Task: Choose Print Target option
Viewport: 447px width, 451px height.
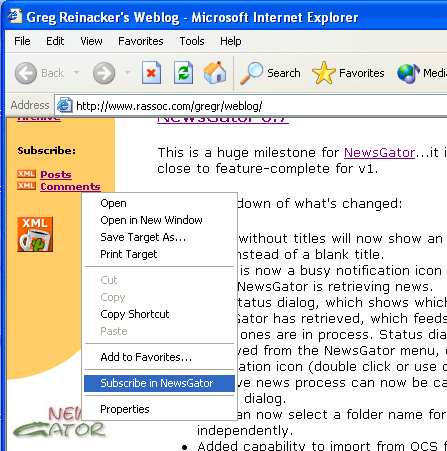Action: click(x=159, y=254)
